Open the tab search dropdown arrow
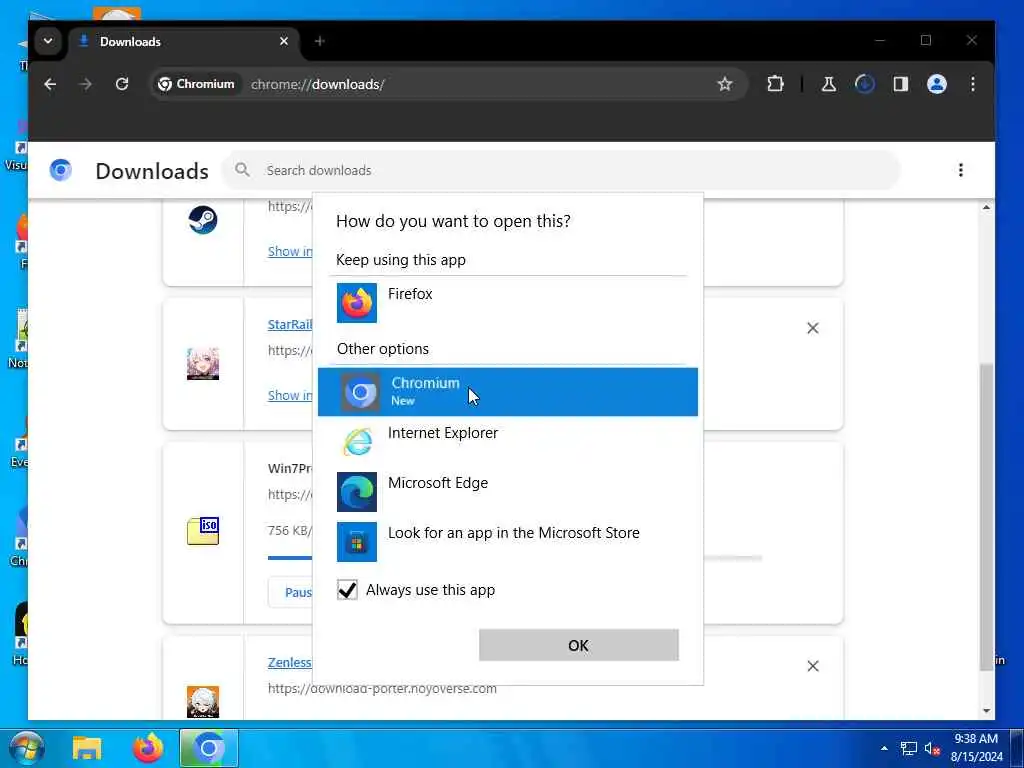This screenshot has width=1024, height=768. coord(48,41)
